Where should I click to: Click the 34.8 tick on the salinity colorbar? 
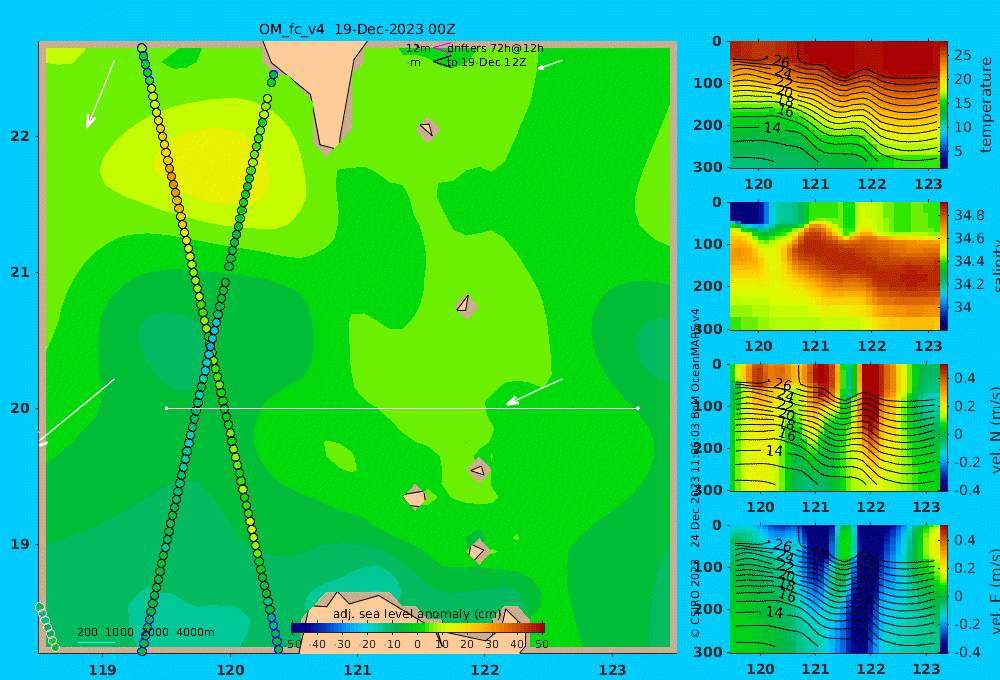pos(969,215)
